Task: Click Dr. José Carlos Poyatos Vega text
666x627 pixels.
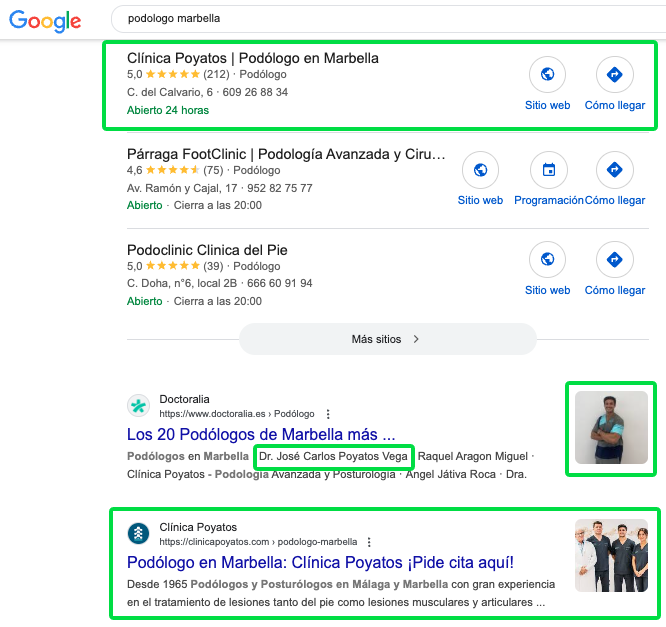Action: coord(333,456)
